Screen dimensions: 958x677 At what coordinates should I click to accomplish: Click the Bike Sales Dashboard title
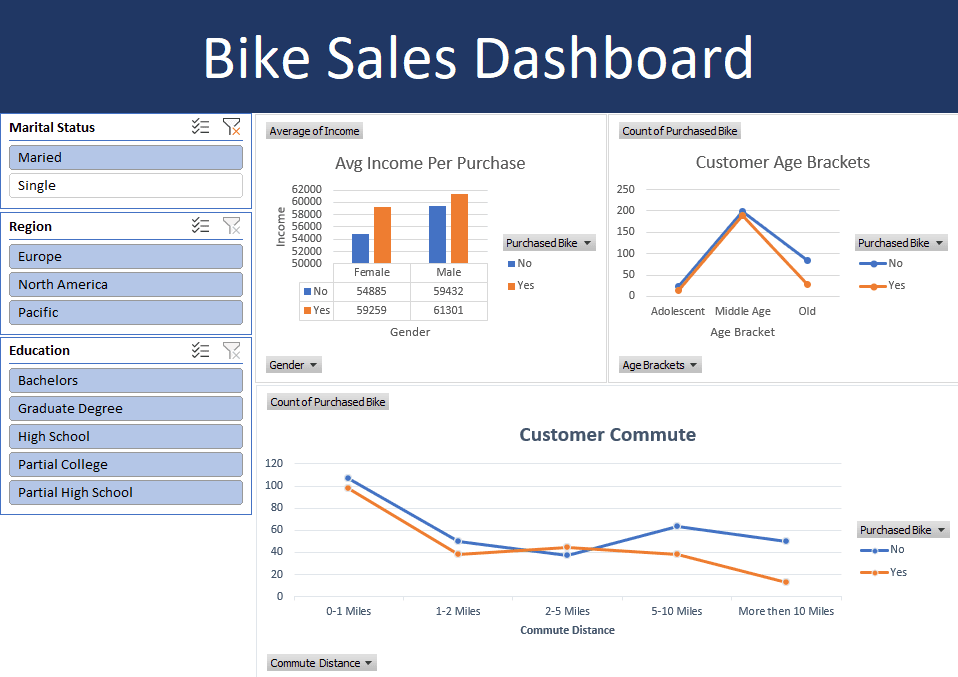point(478,57)
